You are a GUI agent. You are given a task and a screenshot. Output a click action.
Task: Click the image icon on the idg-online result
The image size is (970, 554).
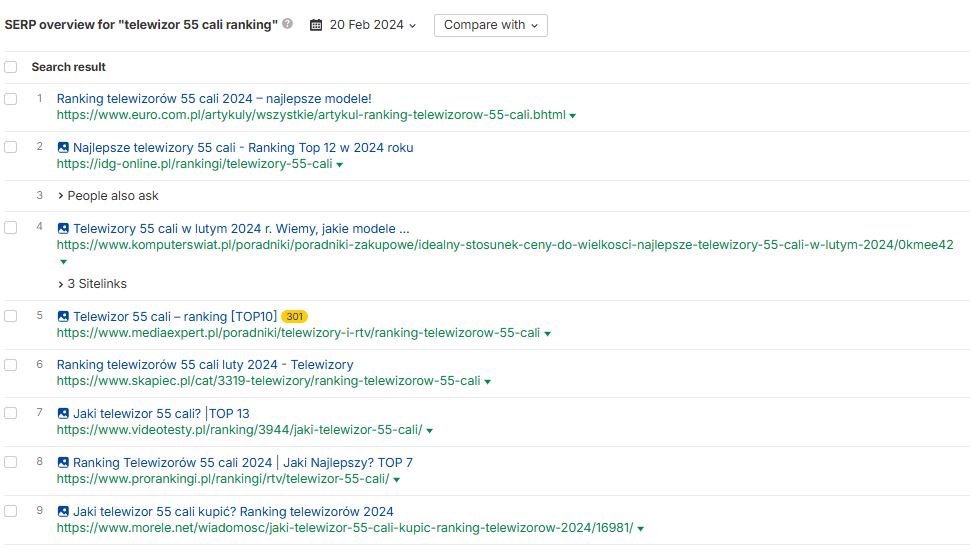pyautogui.click(x=63, y=147)
